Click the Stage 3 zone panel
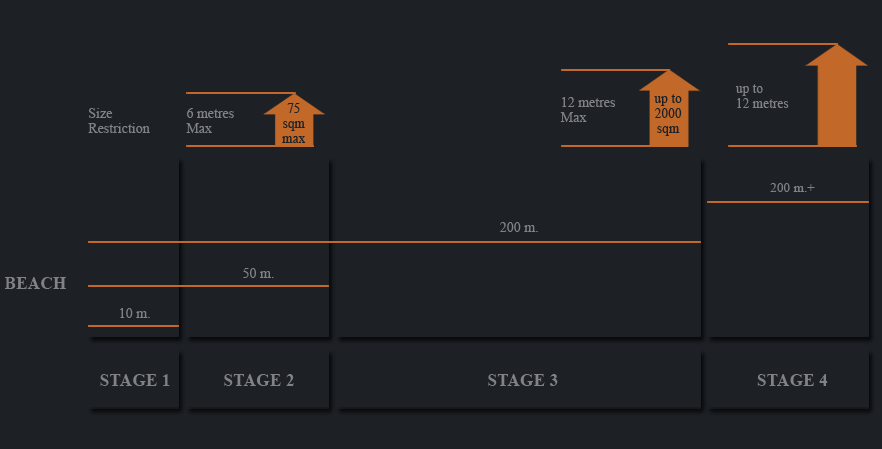The width and height of the screenshot is (882, 449). tap(519, 249)
